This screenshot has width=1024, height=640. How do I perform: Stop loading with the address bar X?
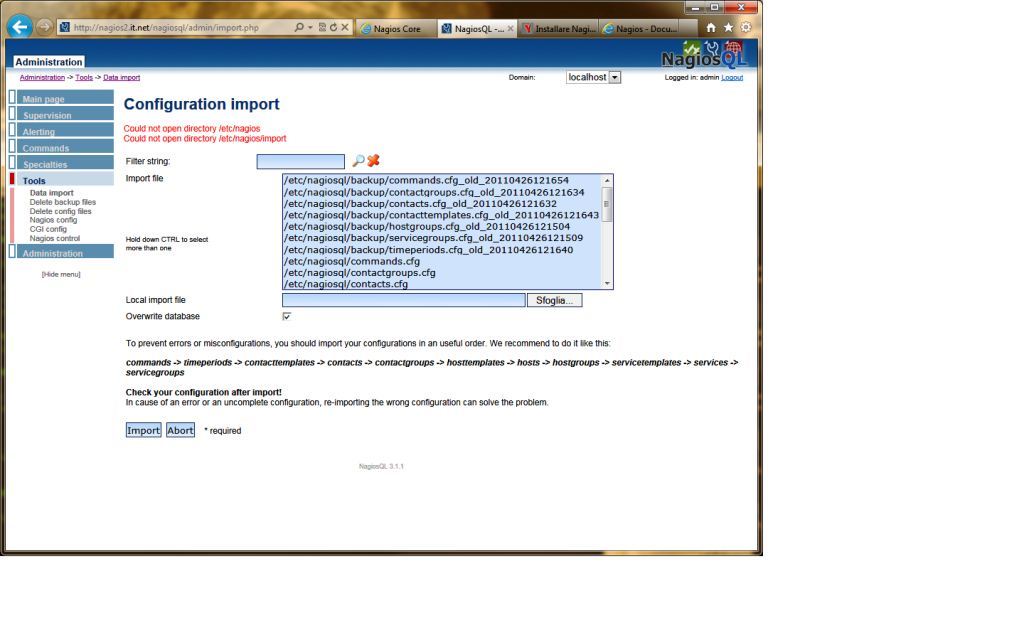click(x=345, y=27)
